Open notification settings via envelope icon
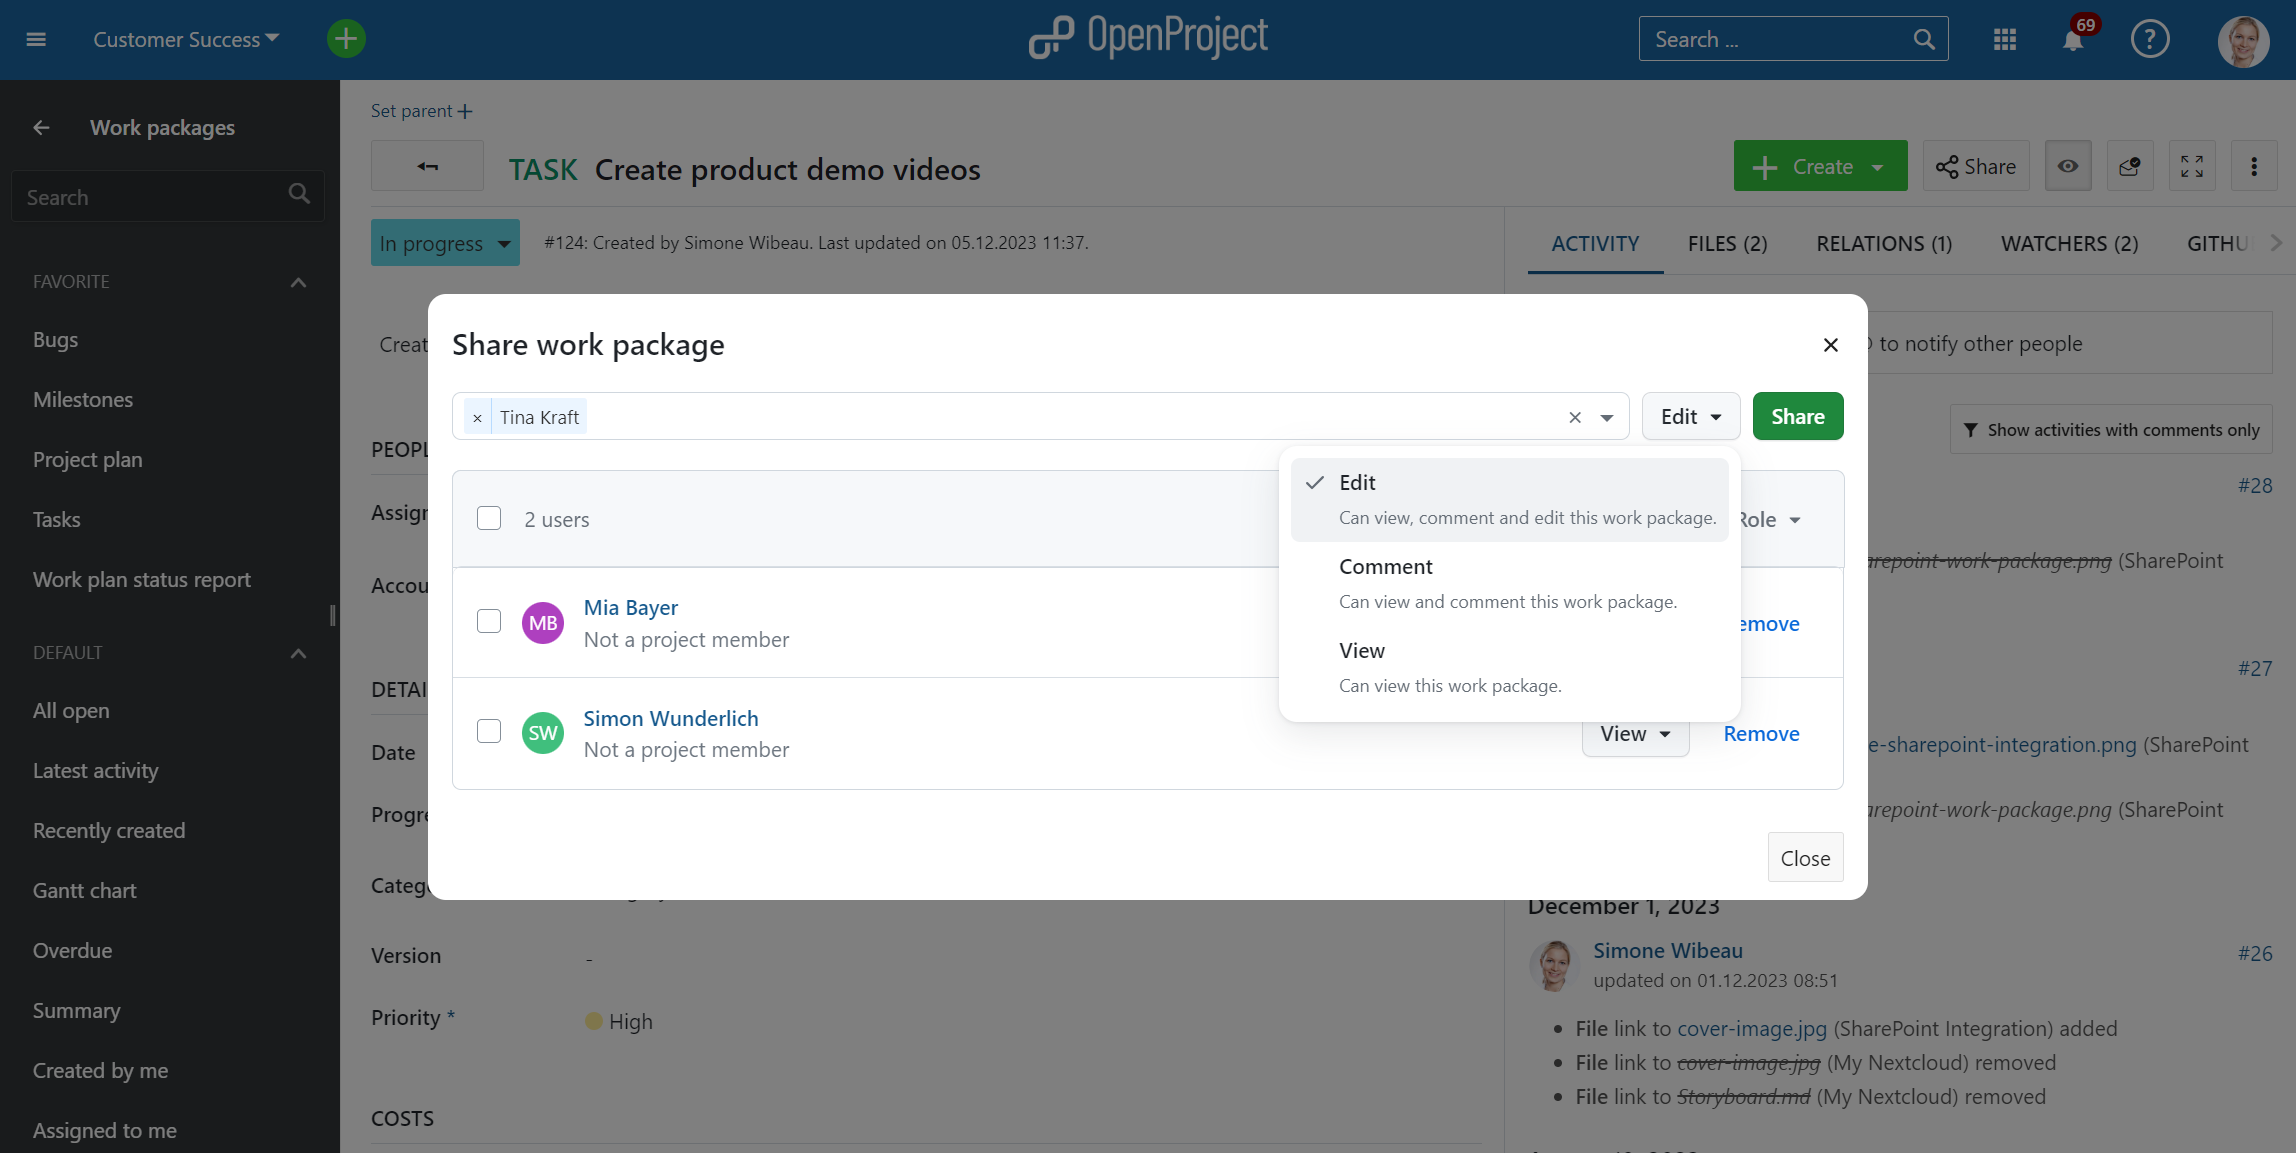Viewport: 2296px width, 1153px height. click(2130, 165)
